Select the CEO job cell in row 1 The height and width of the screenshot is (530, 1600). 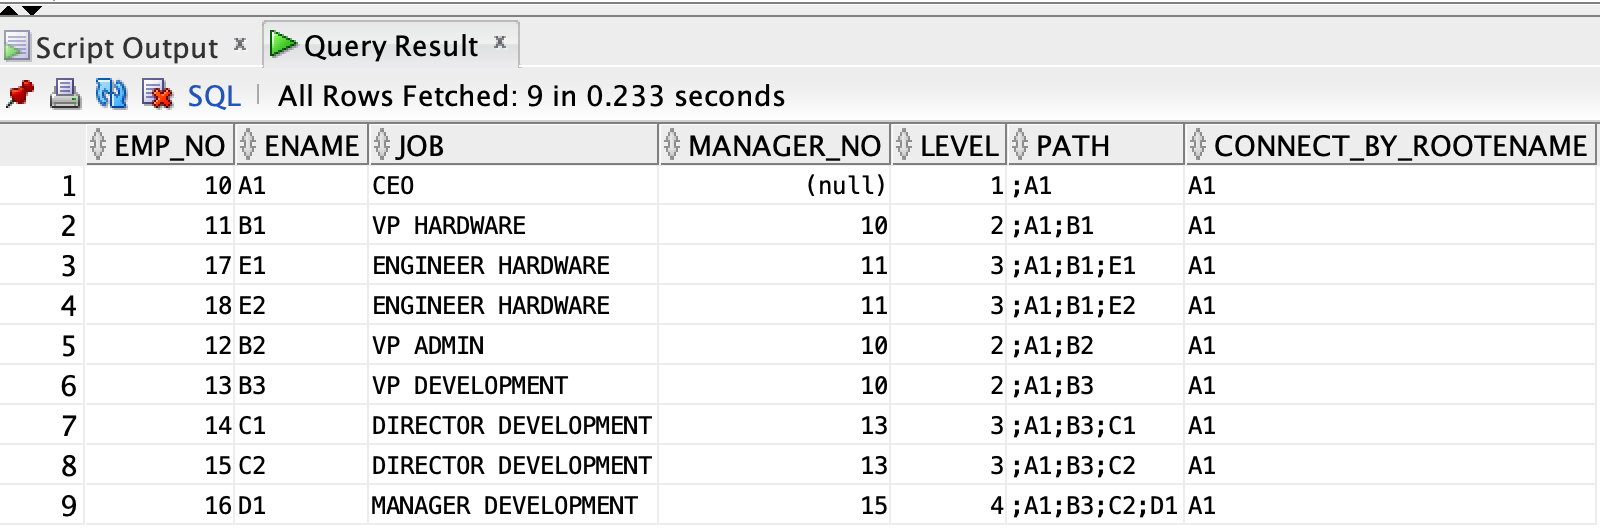click(393, 186)
